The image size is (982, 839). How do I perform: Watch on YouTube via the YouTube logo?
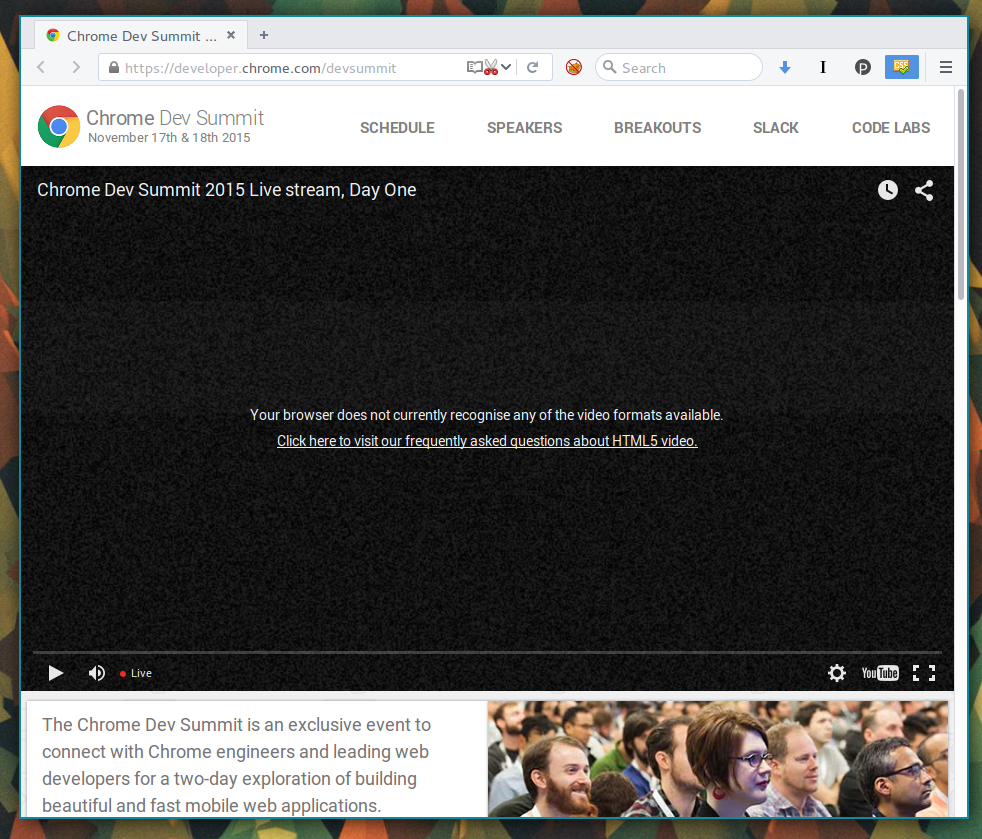[880, 673]
